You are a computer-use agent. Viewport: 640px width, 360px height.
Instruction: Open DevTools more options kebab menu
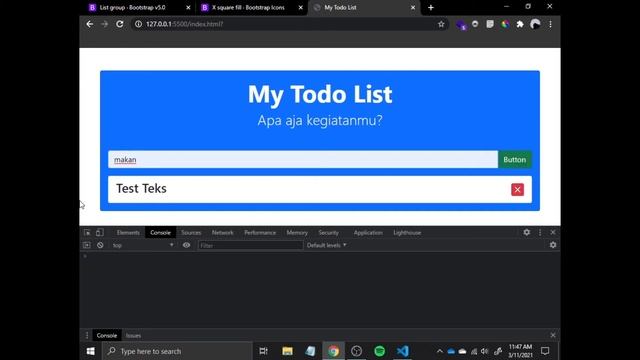(540, 232)
